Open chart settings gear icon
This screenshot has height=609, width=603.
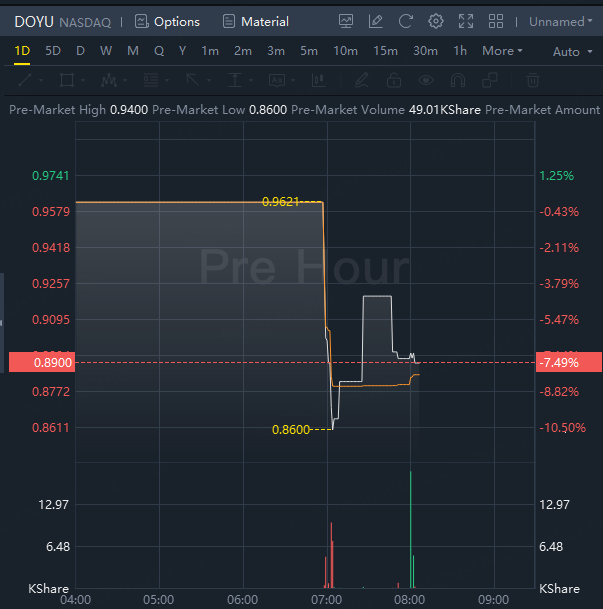tap(436, 21)
